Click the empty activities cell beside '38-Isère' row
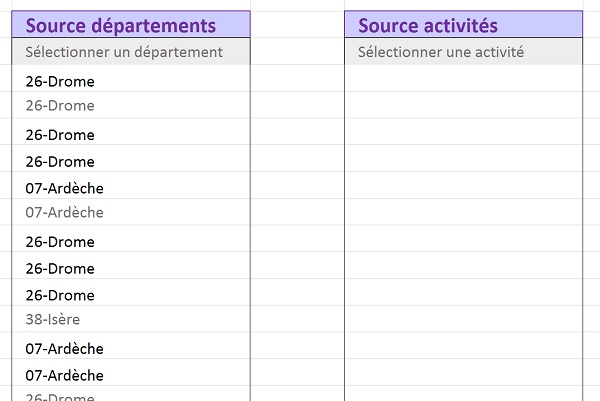 pyautogui.click(x=463, y=320)
